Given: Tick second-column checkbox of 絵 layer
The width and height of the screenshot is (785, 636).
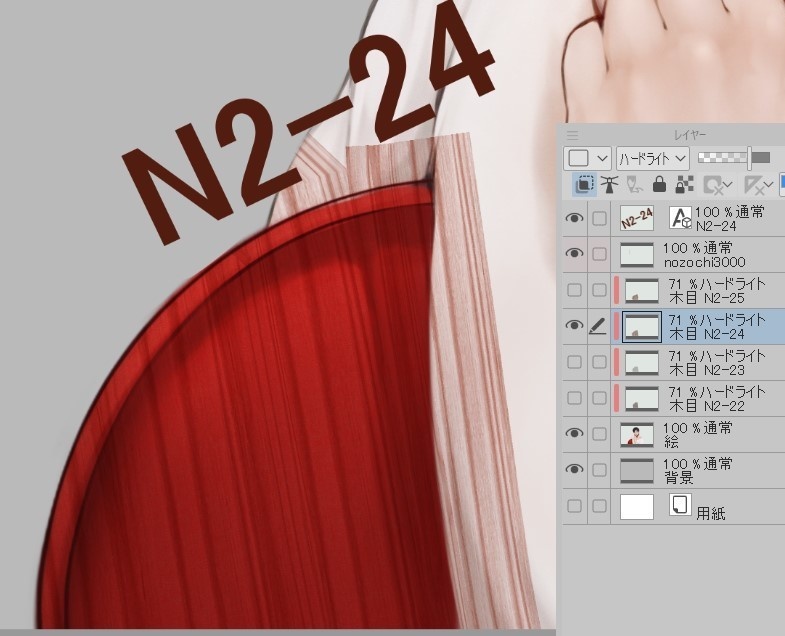Looking at the screenshot, I should pyautogui.click(x=599, y=433).
